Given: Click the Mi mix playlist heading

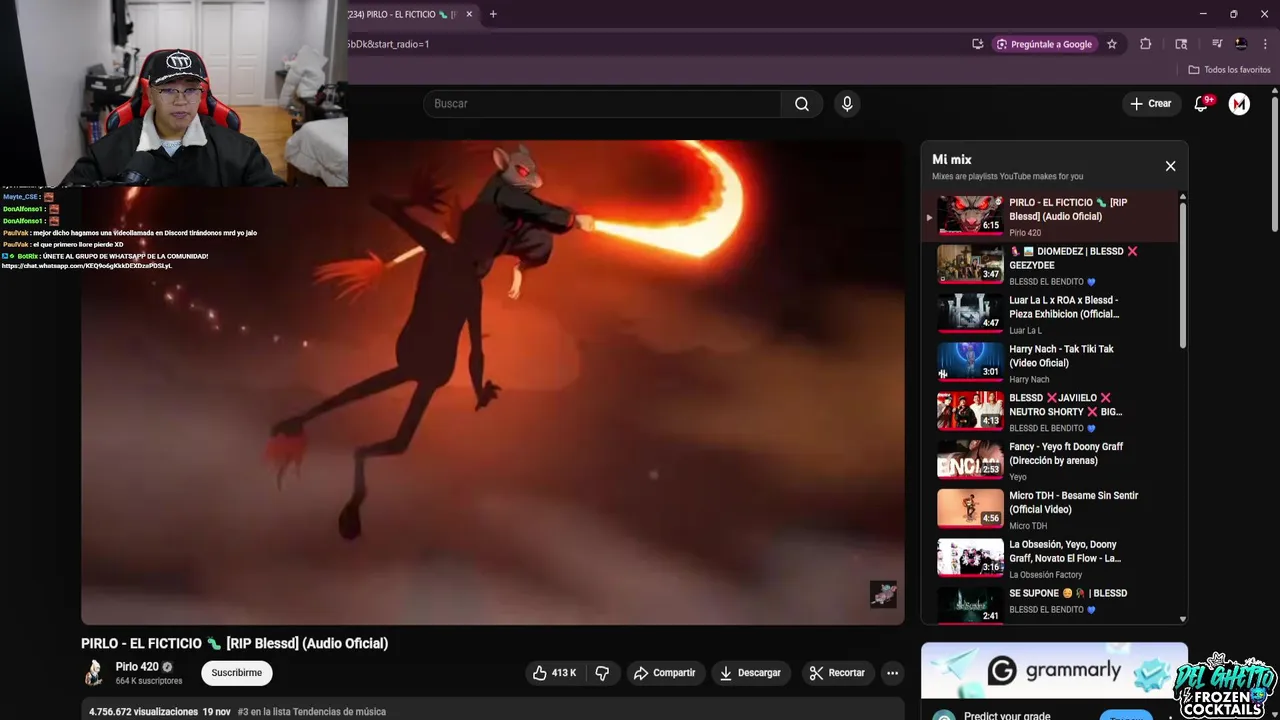Looking at the screenshot, I should click(x=952, y=159).
